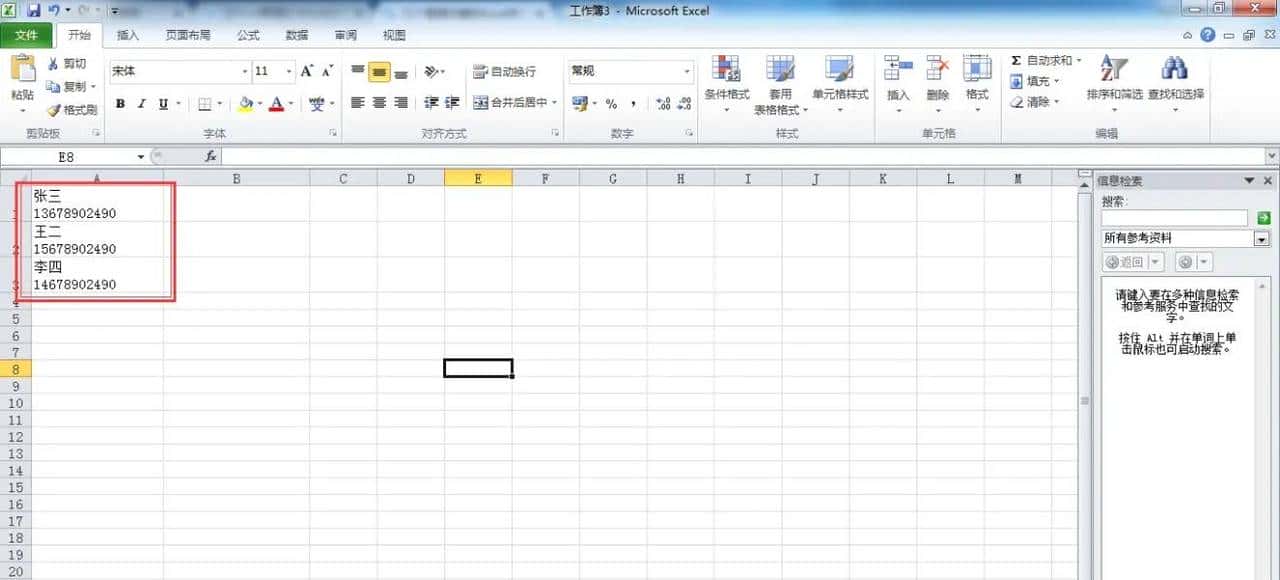Click the Increase Indent icon

(x=452, y=103)
